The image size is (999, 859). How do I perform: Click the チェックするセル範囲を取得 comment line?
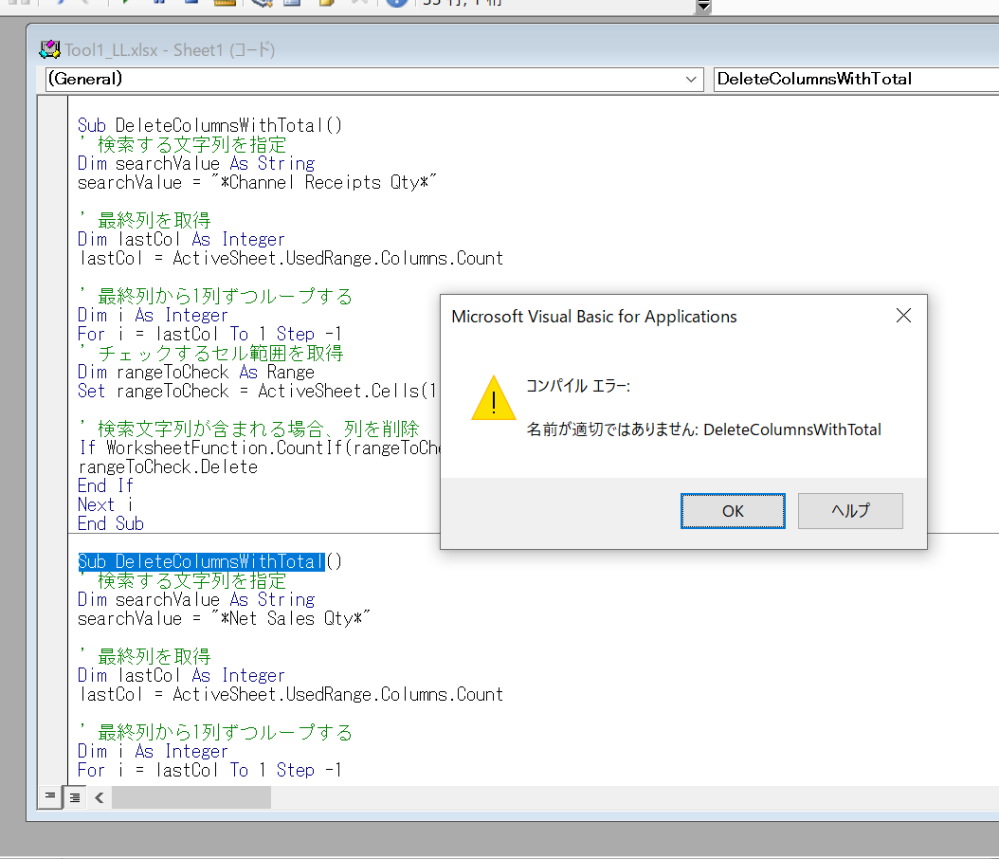click(212, 352)
